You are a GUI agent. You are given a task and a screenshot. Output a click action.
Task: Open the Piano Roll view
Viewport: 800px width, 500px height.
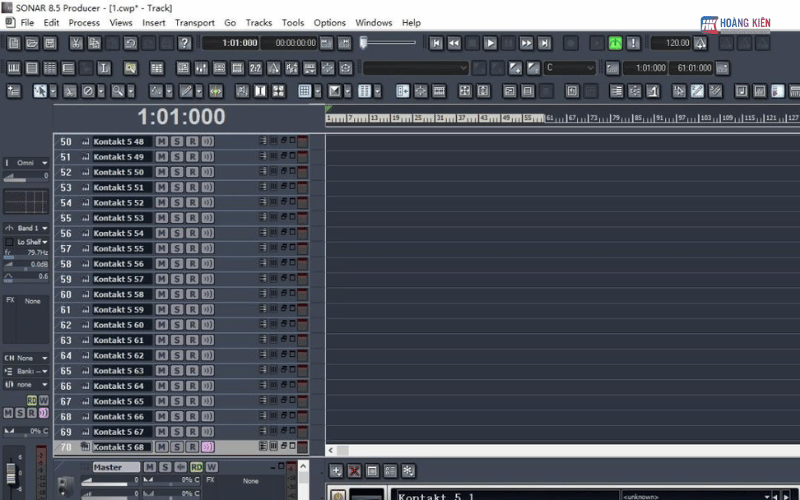click(14, 68)
